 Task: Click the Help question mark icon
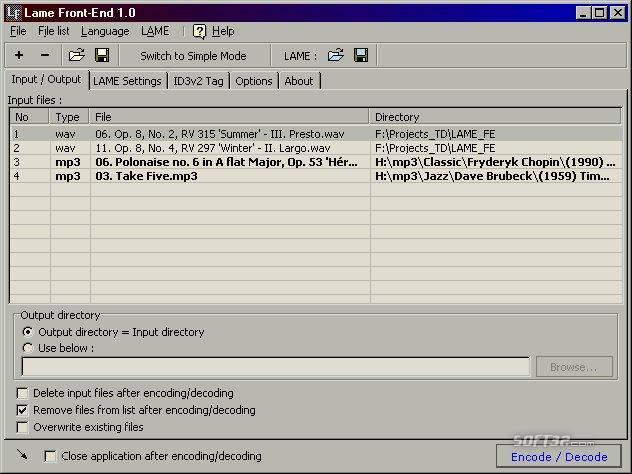click(199, 31)
